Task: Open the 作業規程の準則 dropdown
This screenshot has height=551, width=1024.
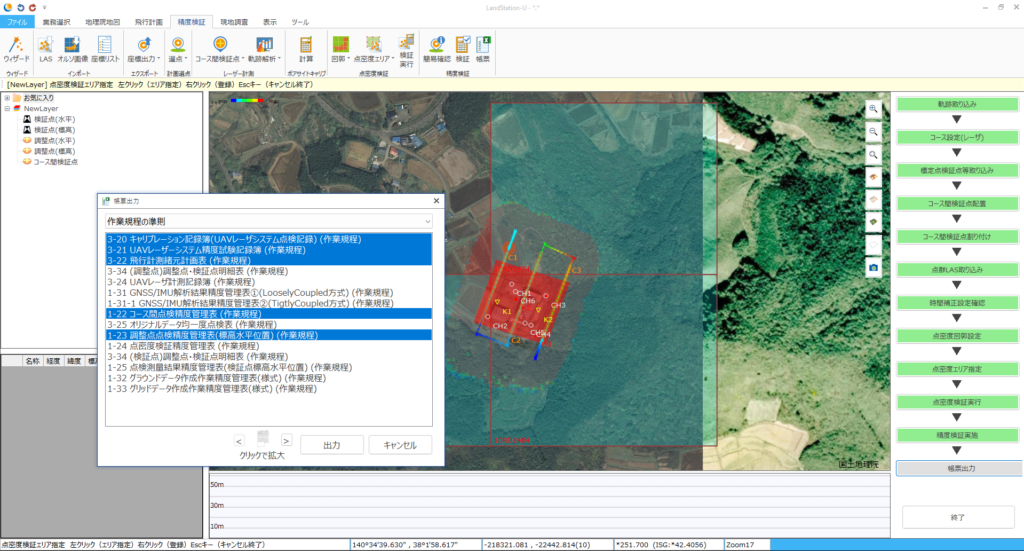Action: pos(269,220)
